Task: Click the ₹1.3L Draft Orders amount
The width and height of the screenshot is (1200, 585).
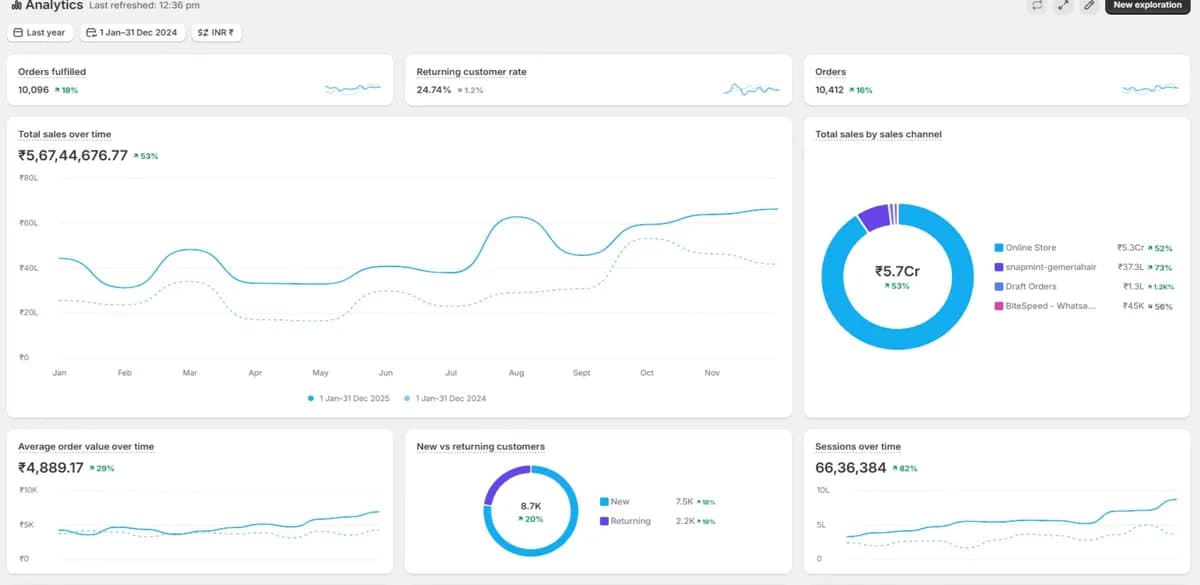Action: click(1133, 287)
